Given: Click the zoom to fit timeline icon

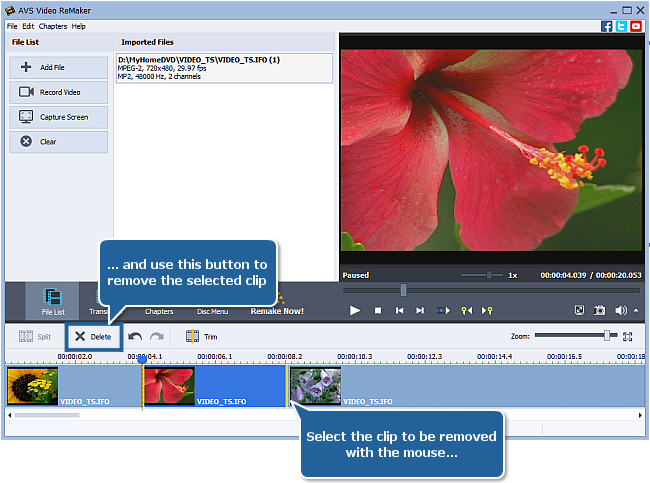Looking at the screenshot, I should coord(628,337).
